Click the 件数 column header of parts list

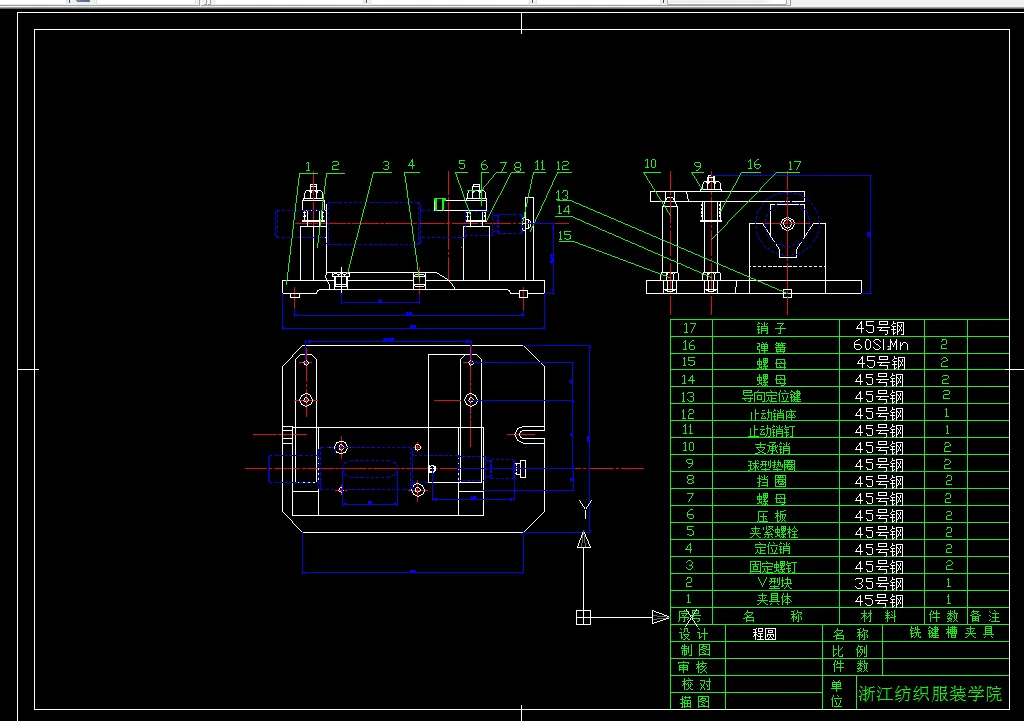(944, 617)
